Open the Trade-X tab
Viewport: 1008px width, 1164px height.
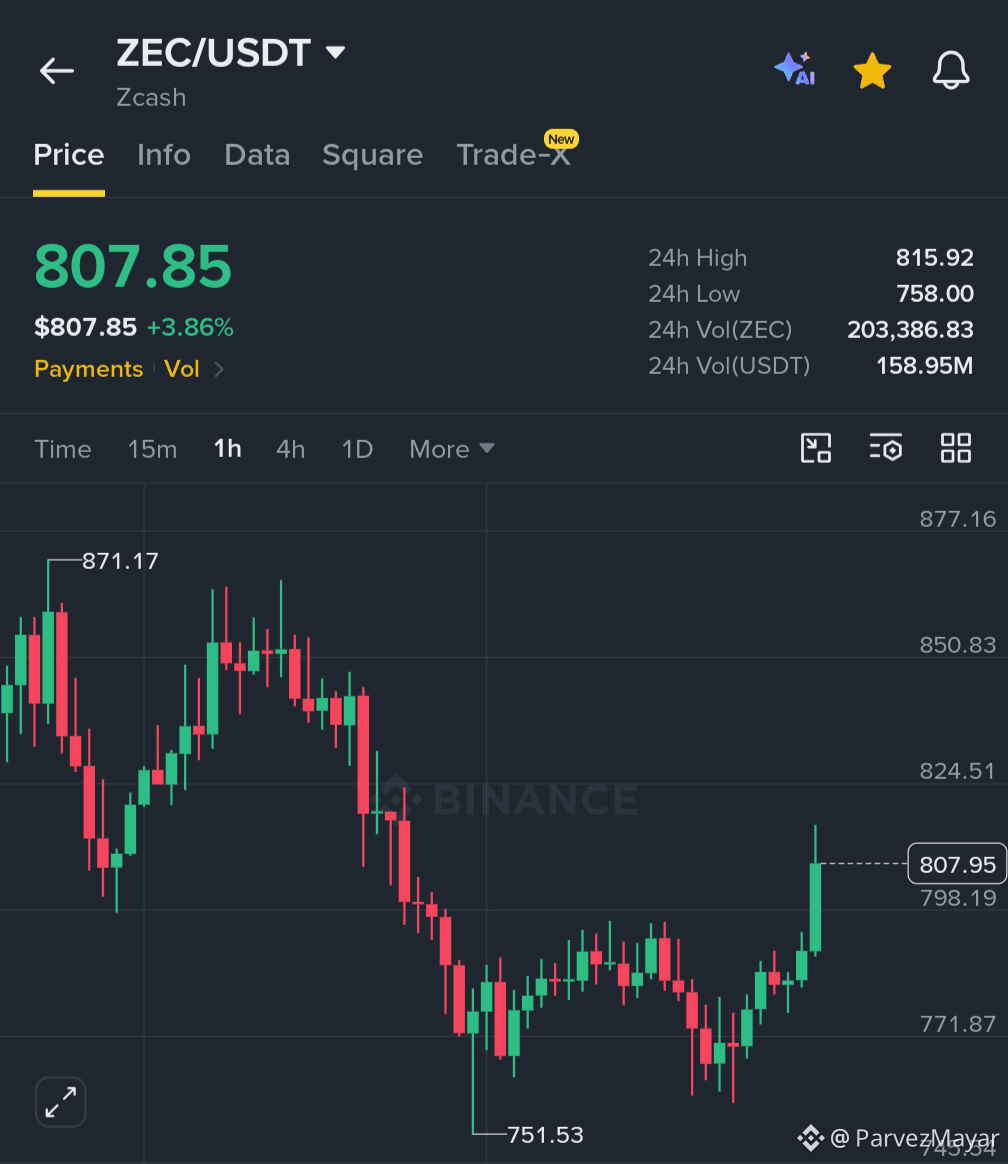(x=514, y=155)
